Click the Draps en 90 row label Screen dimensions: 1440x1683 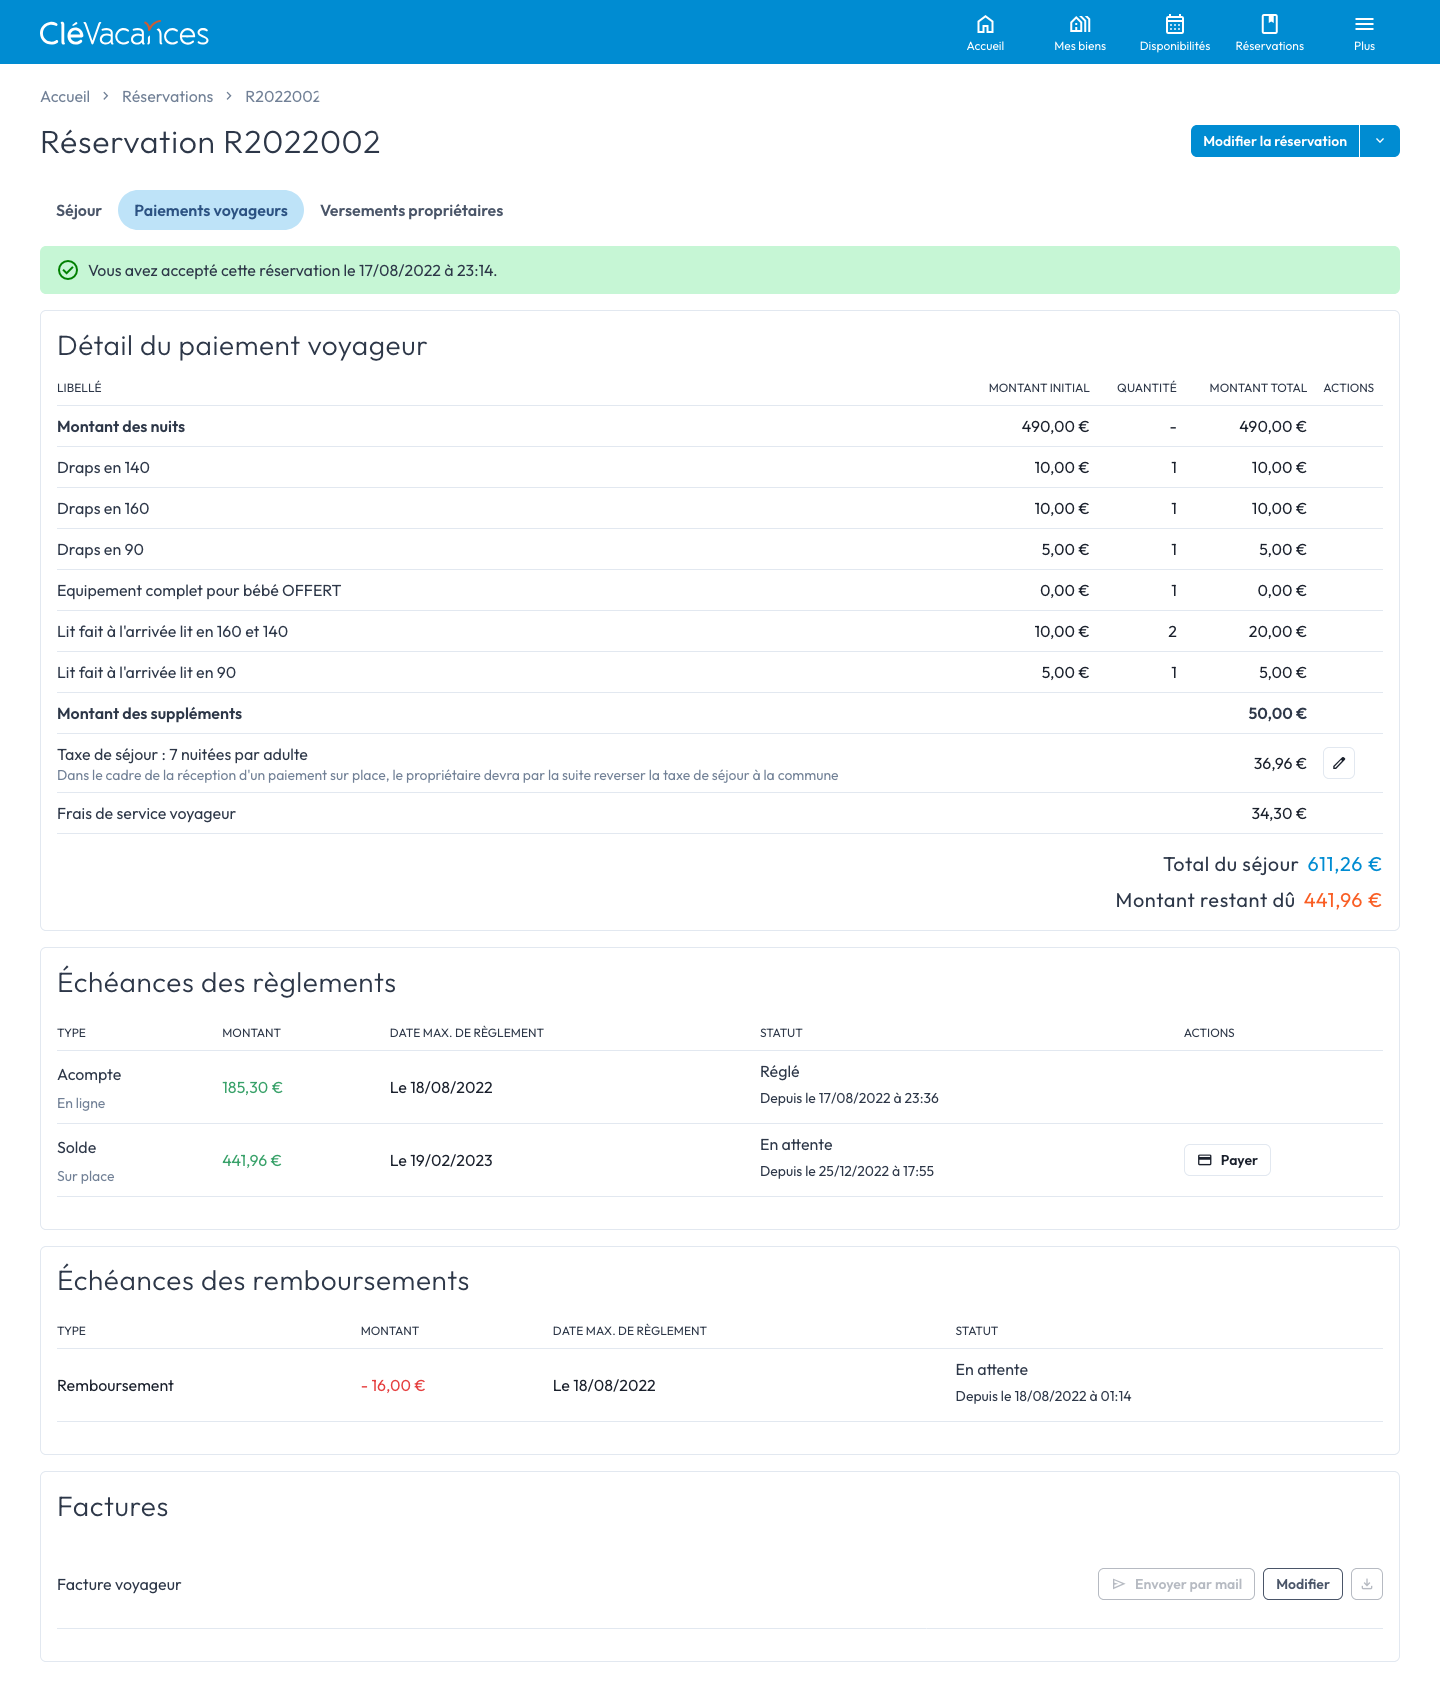100,549
